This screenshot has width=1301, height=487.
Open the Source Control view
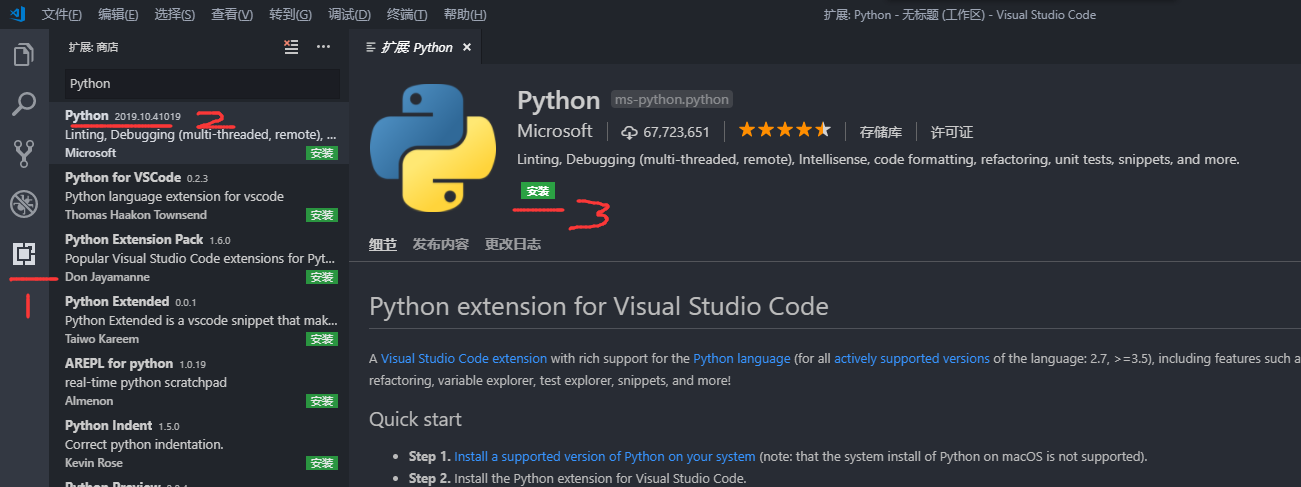[x=23, y=153]
